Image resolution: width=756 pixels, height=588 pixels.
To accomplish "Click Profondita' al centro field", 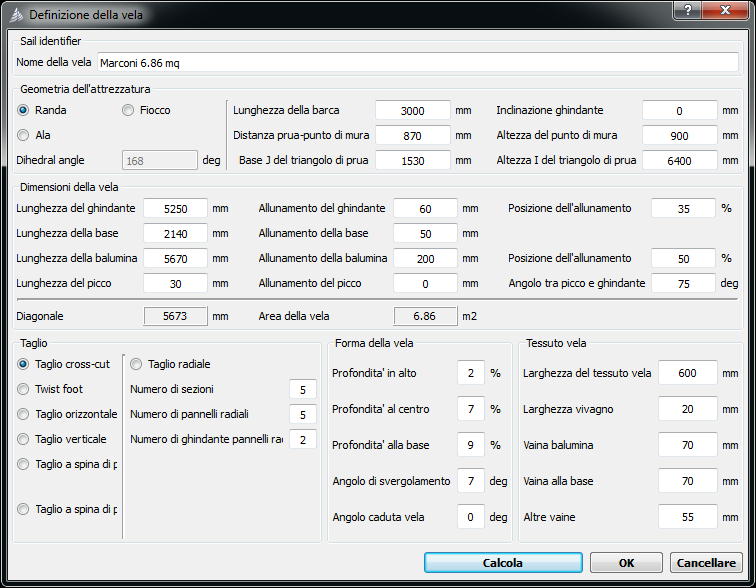I will (471, 409).
